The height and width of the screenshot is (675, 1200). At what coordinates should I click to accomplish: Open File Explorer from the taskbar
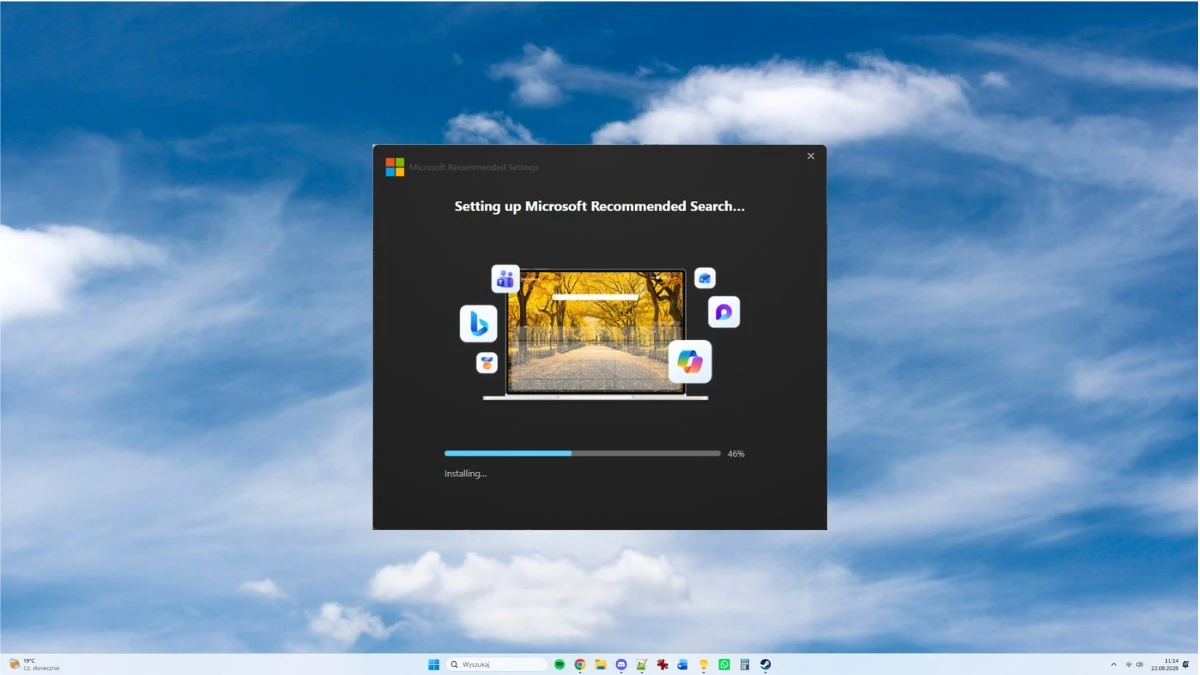[601, 664]
